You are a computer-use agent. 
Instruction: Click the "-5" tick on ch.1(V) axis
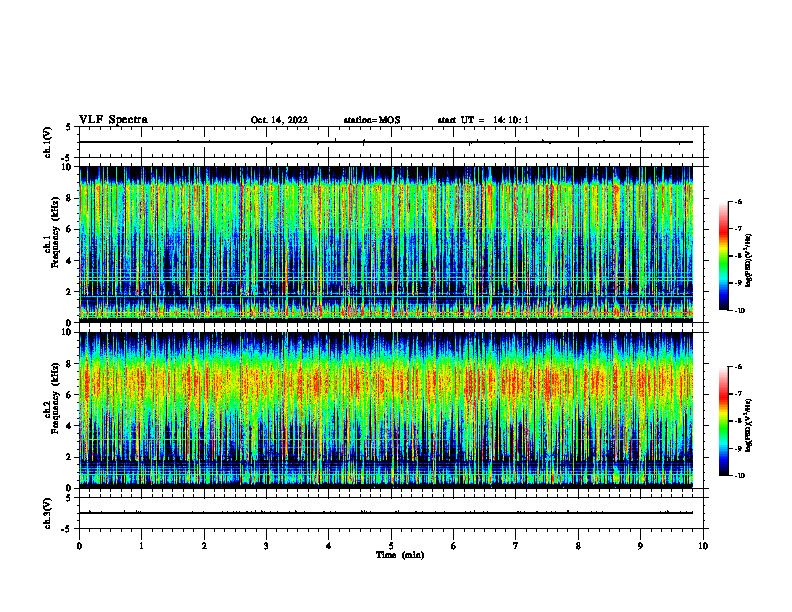click(x=67, y=158)
